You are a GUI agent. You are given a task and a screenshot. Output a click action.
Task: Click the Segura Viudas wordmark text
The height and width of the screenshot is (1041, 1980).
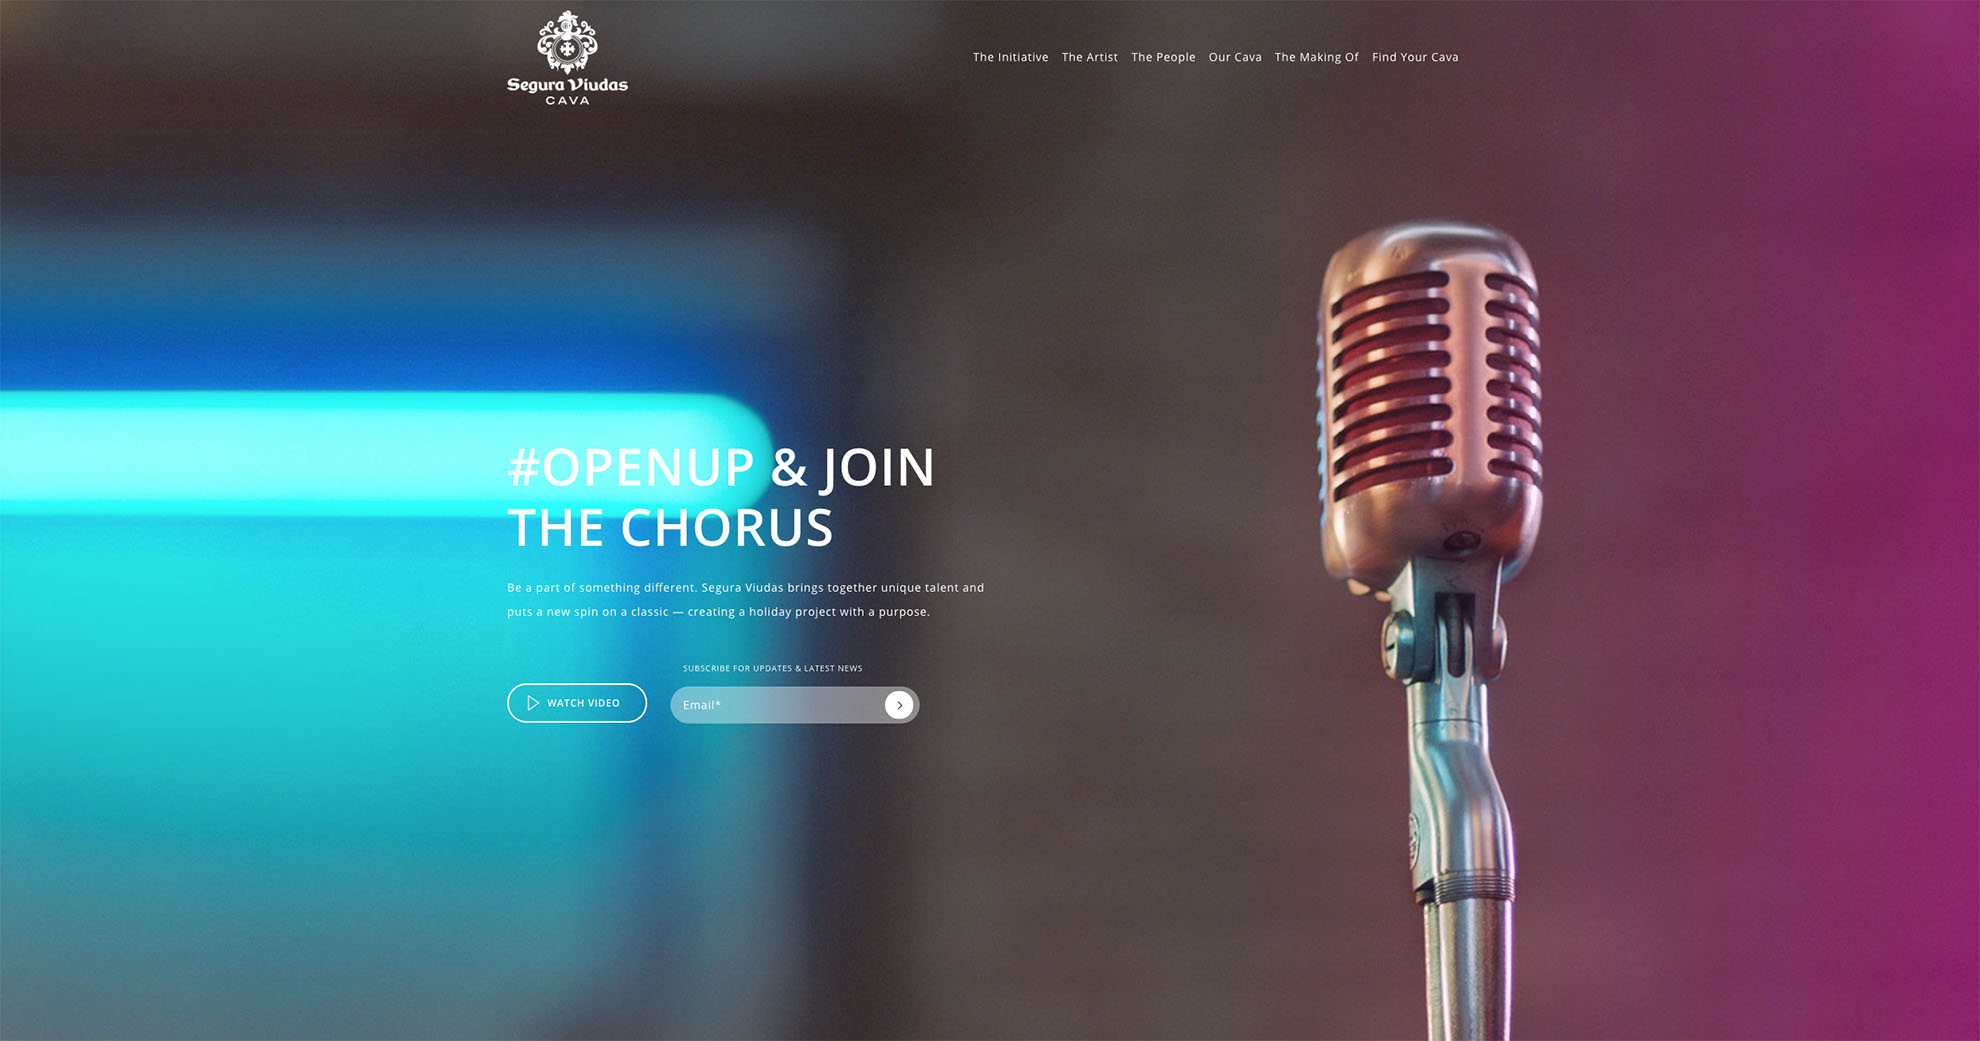coord(567,85)
